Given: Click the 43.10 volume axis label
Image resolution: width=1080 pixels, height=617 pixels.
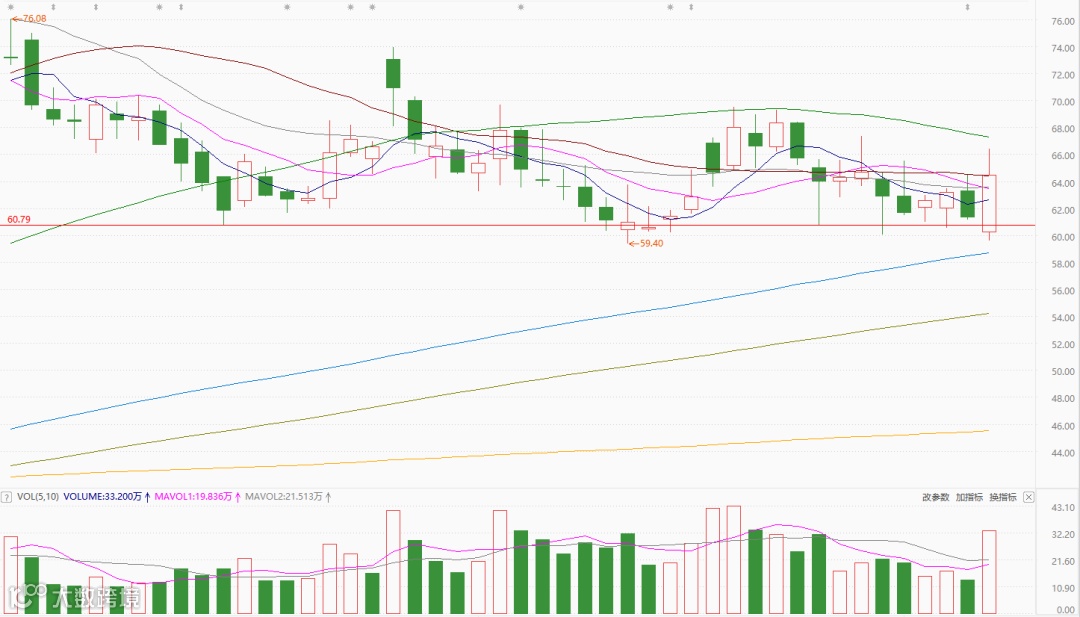Looking at the screenshot, I should click(x=1063, y=508).
